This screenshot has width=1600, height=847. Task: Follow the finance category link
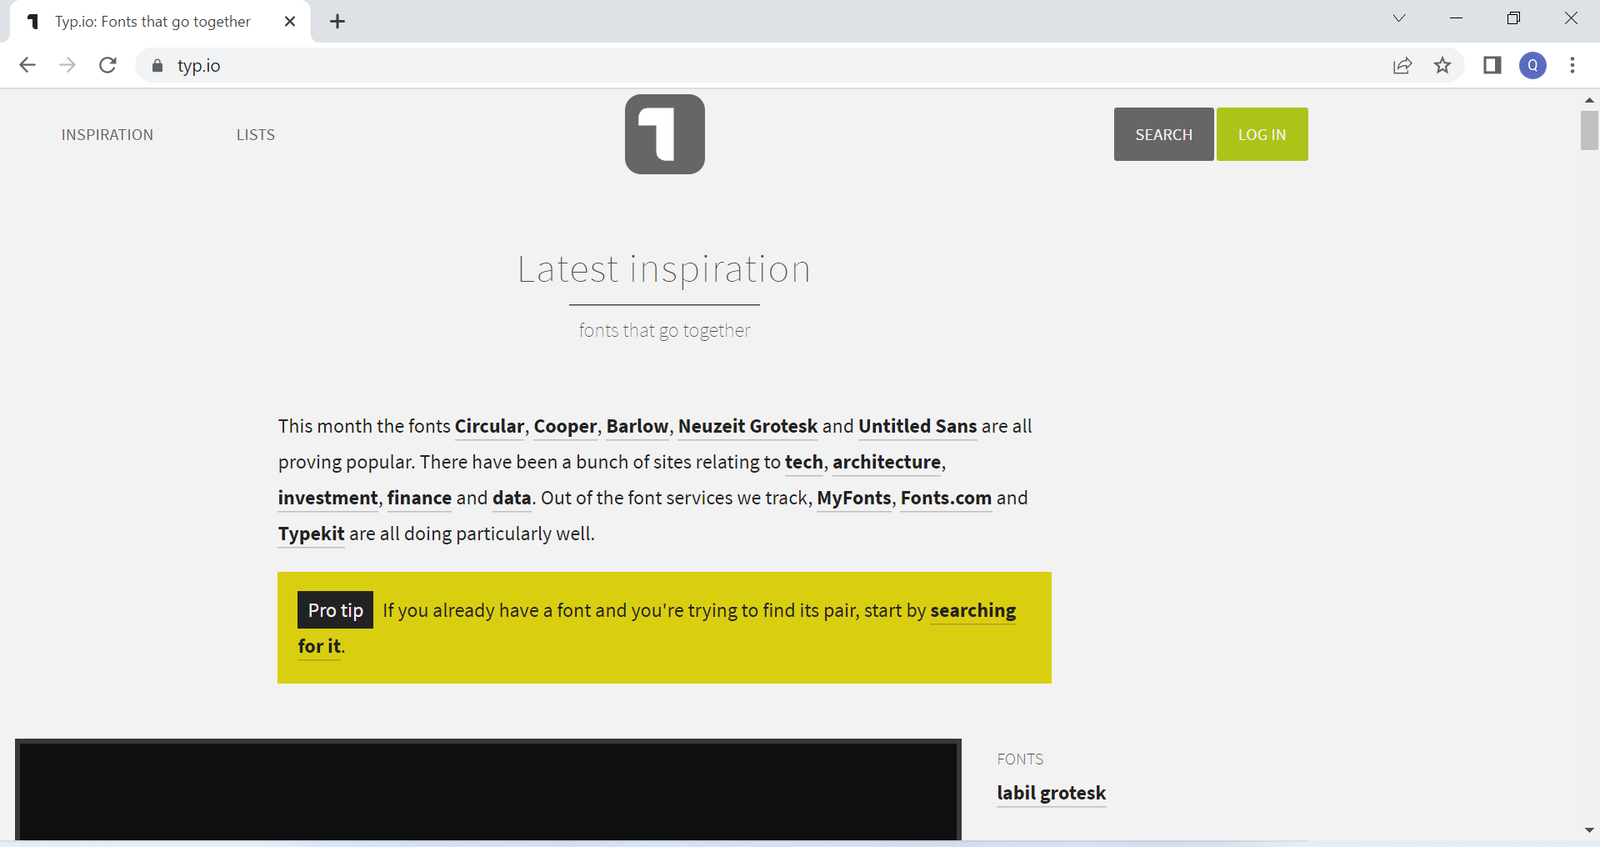(x=419, y=498)
